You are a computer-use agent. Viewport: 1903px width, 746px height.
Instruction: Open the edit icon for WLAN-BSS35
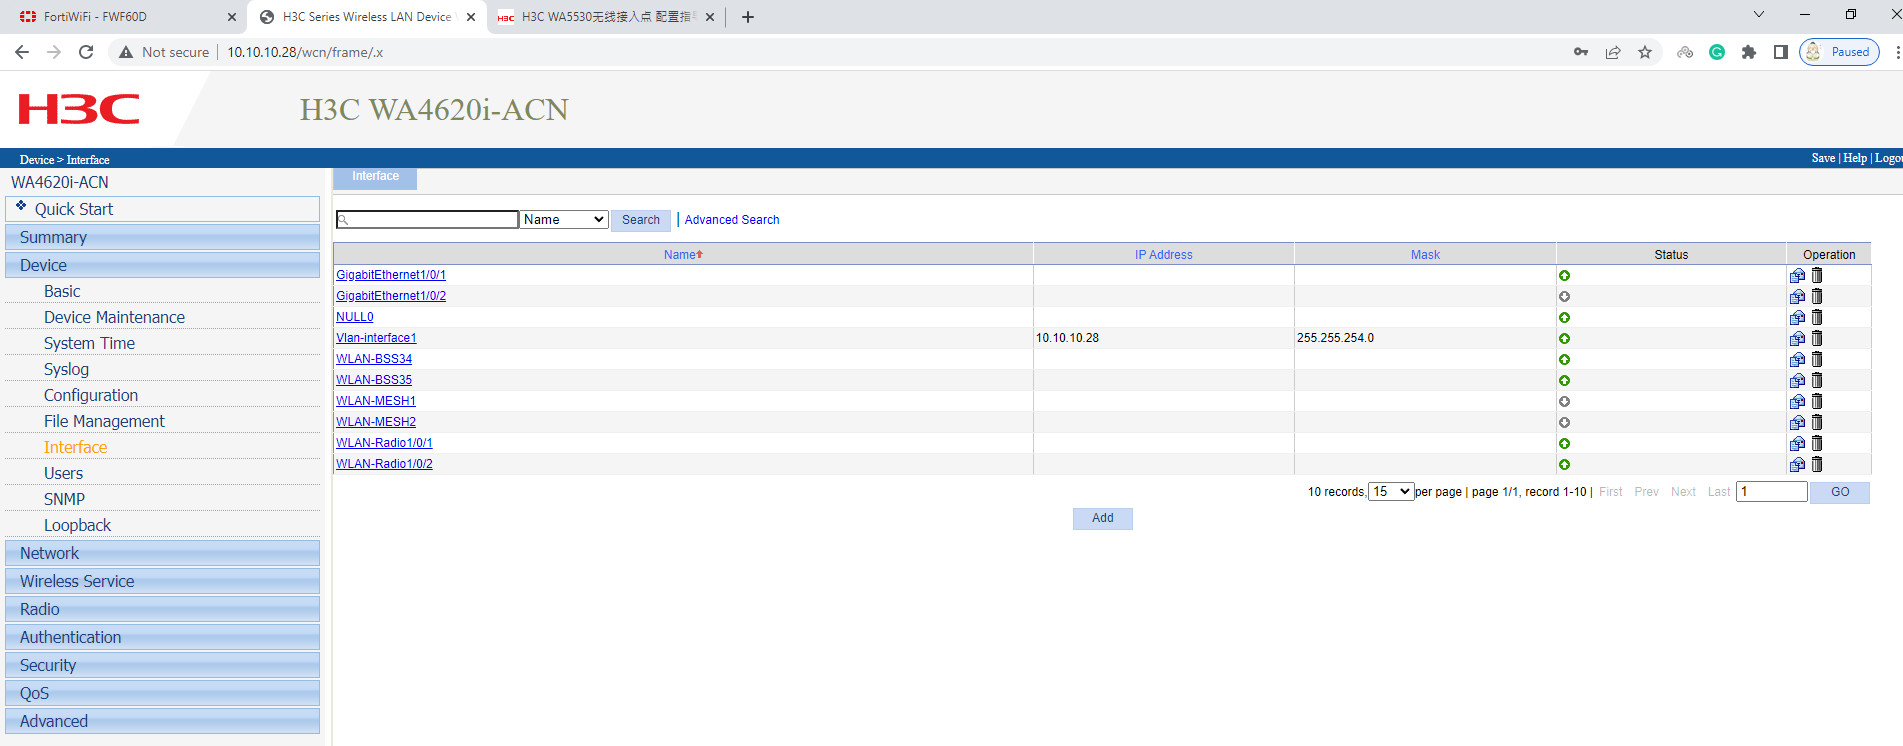(1797, 380)
